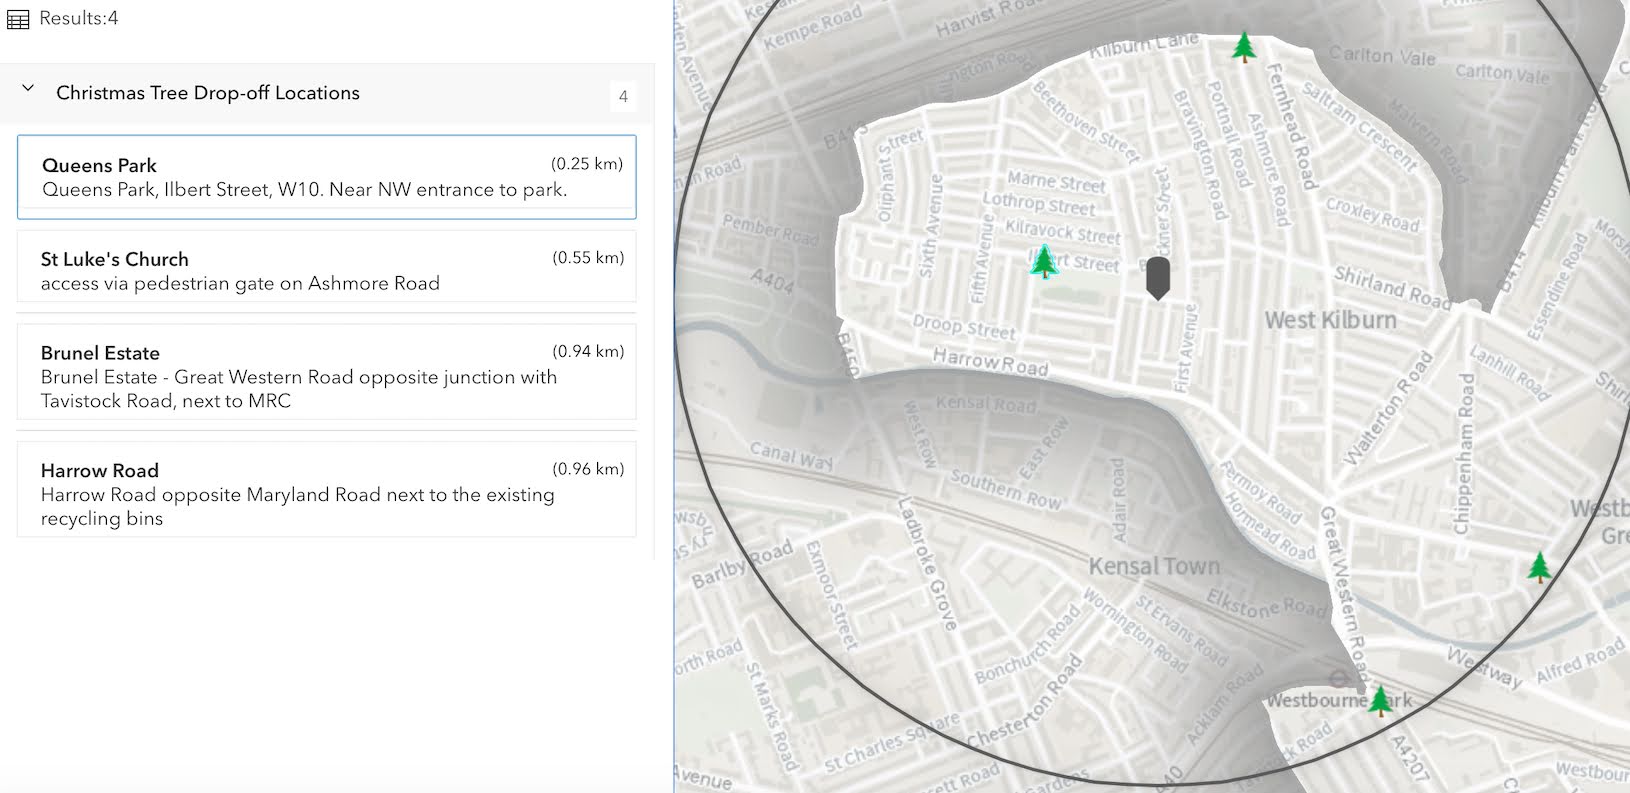Click the Droop Street map label

(964, 327)
